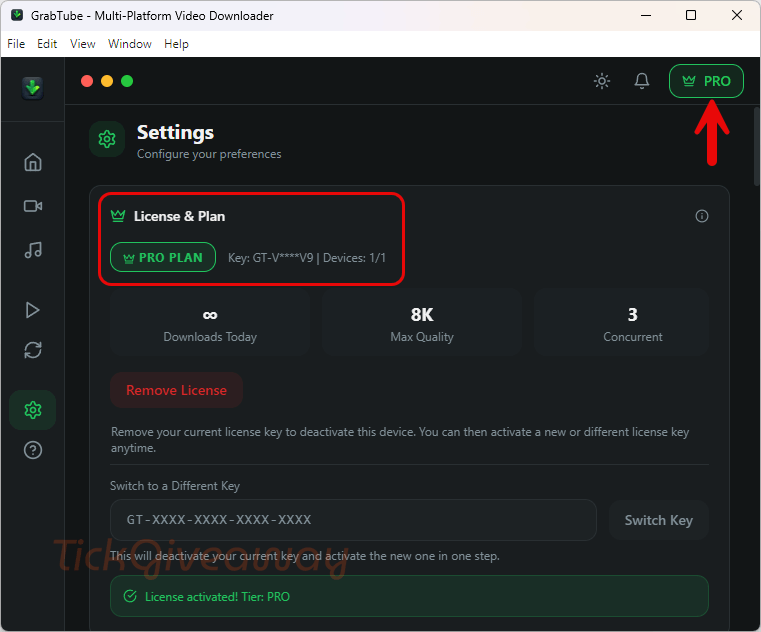Open the Edit menu
The image size is (761, 632).
(47, 44)
